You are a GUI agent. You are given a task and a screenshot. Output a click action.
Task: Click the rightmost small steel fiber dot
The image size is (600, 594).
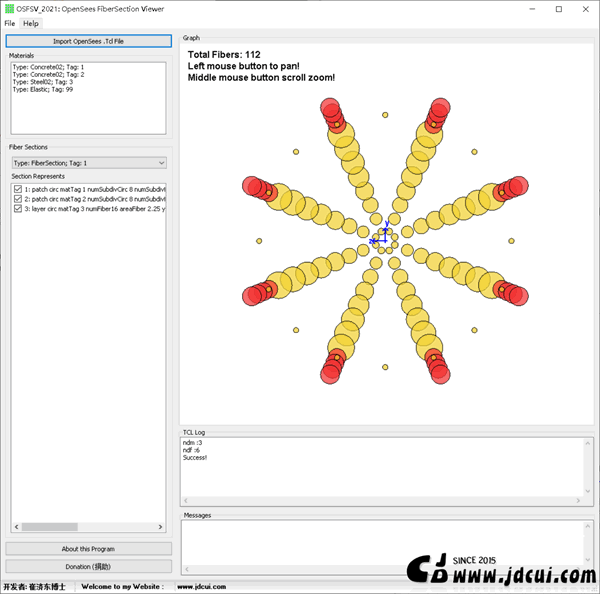(511, 241)
